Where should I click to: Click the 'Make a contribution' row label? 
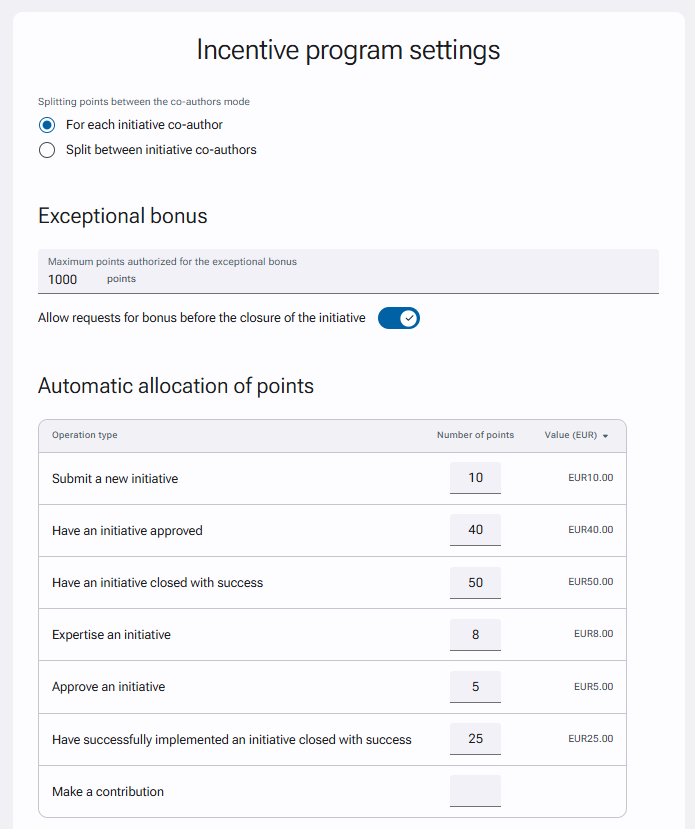(x=108, y=791)
